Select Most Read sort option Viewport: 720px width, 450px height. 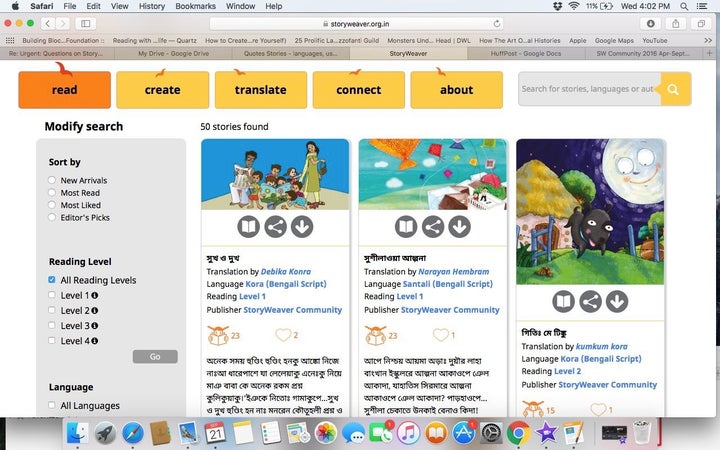(x=52, y=192)
